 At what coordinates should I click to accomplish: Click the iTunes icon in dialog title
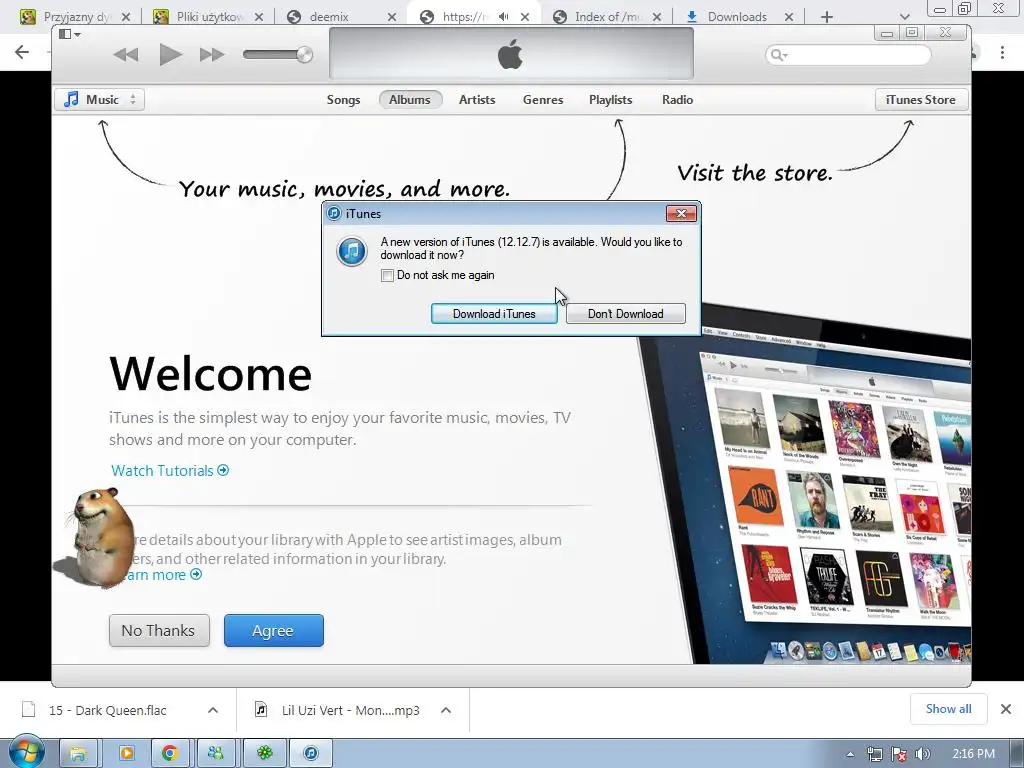coord(334,214)
